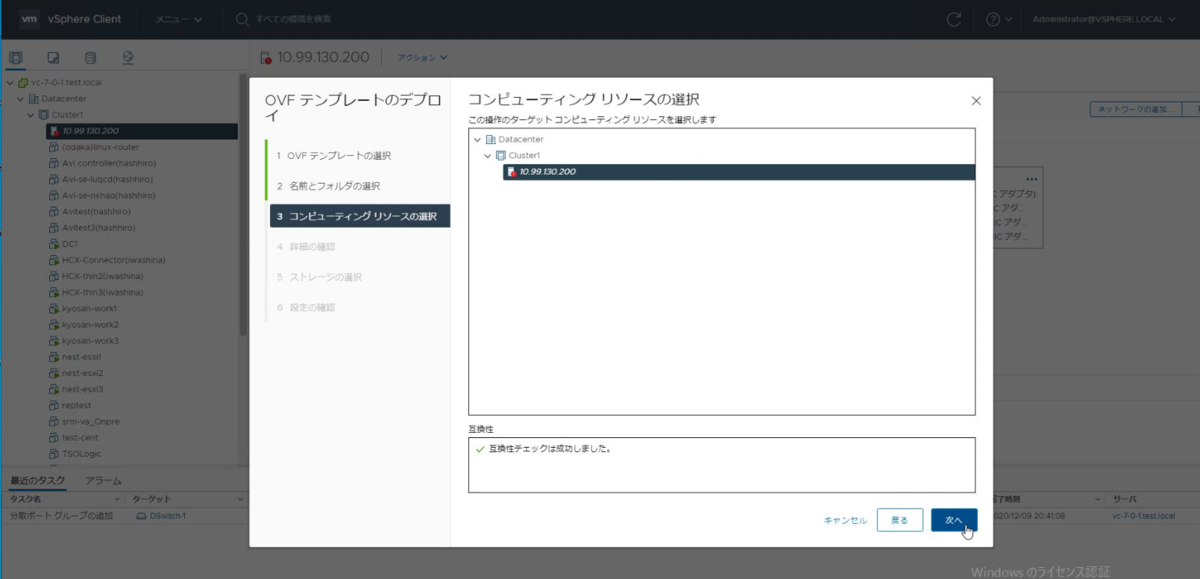Click VM icon of Avitest(hashhiro)
1200x579 pixels.
pos(54,212)
